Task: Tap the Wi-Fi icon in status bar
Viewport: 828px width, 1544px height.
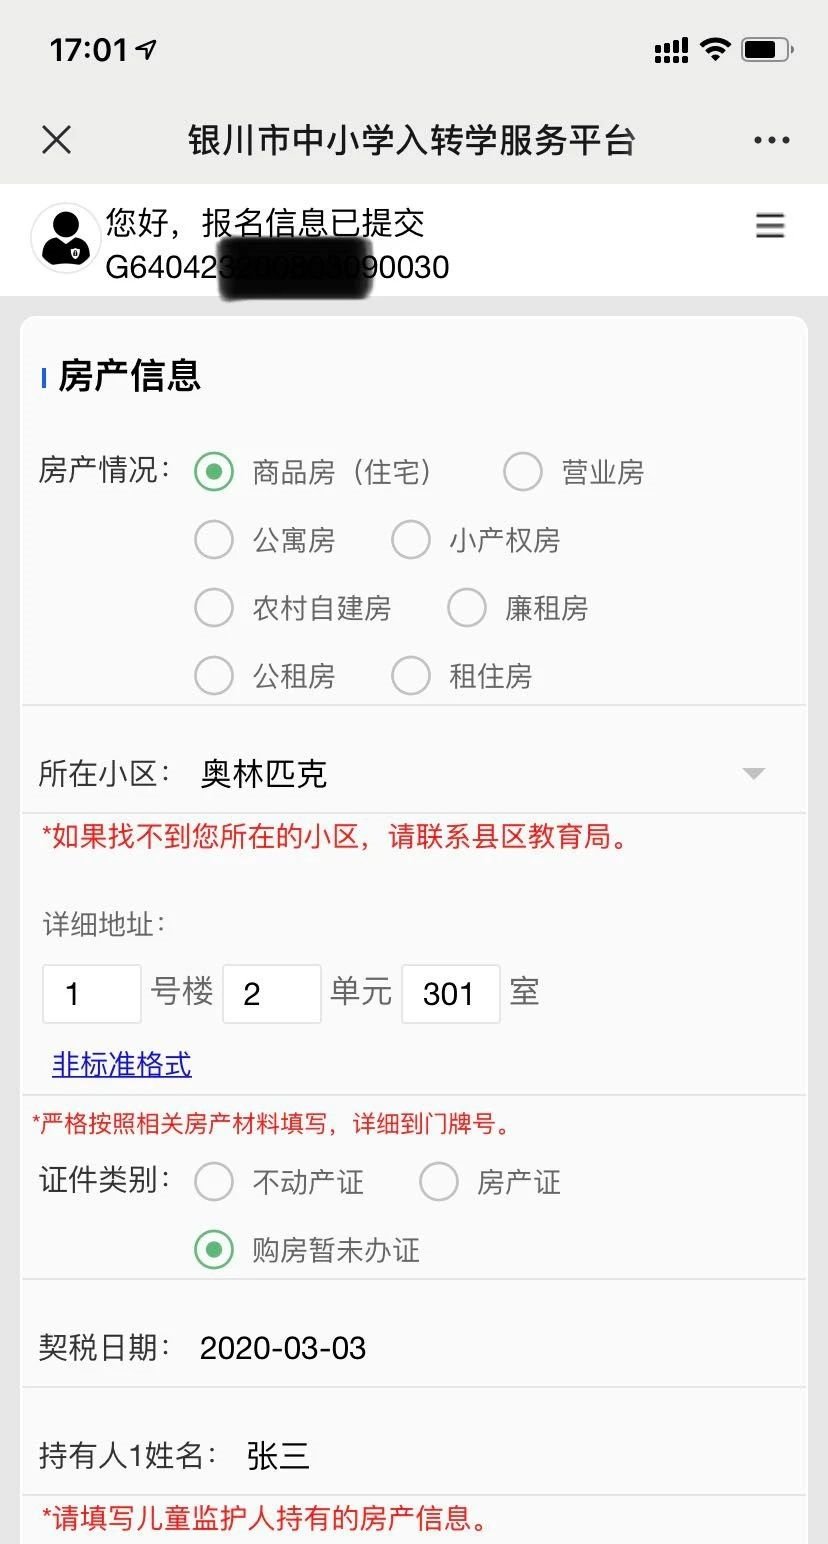Action: (x=715, y=50)
